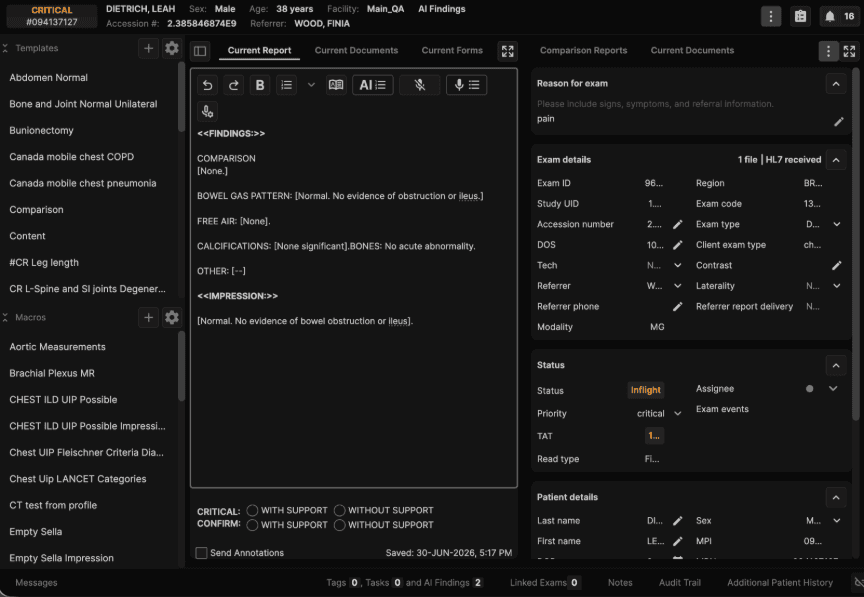
Task: Edit the Referrer phone pencil
Action: (x=678, y=306)
